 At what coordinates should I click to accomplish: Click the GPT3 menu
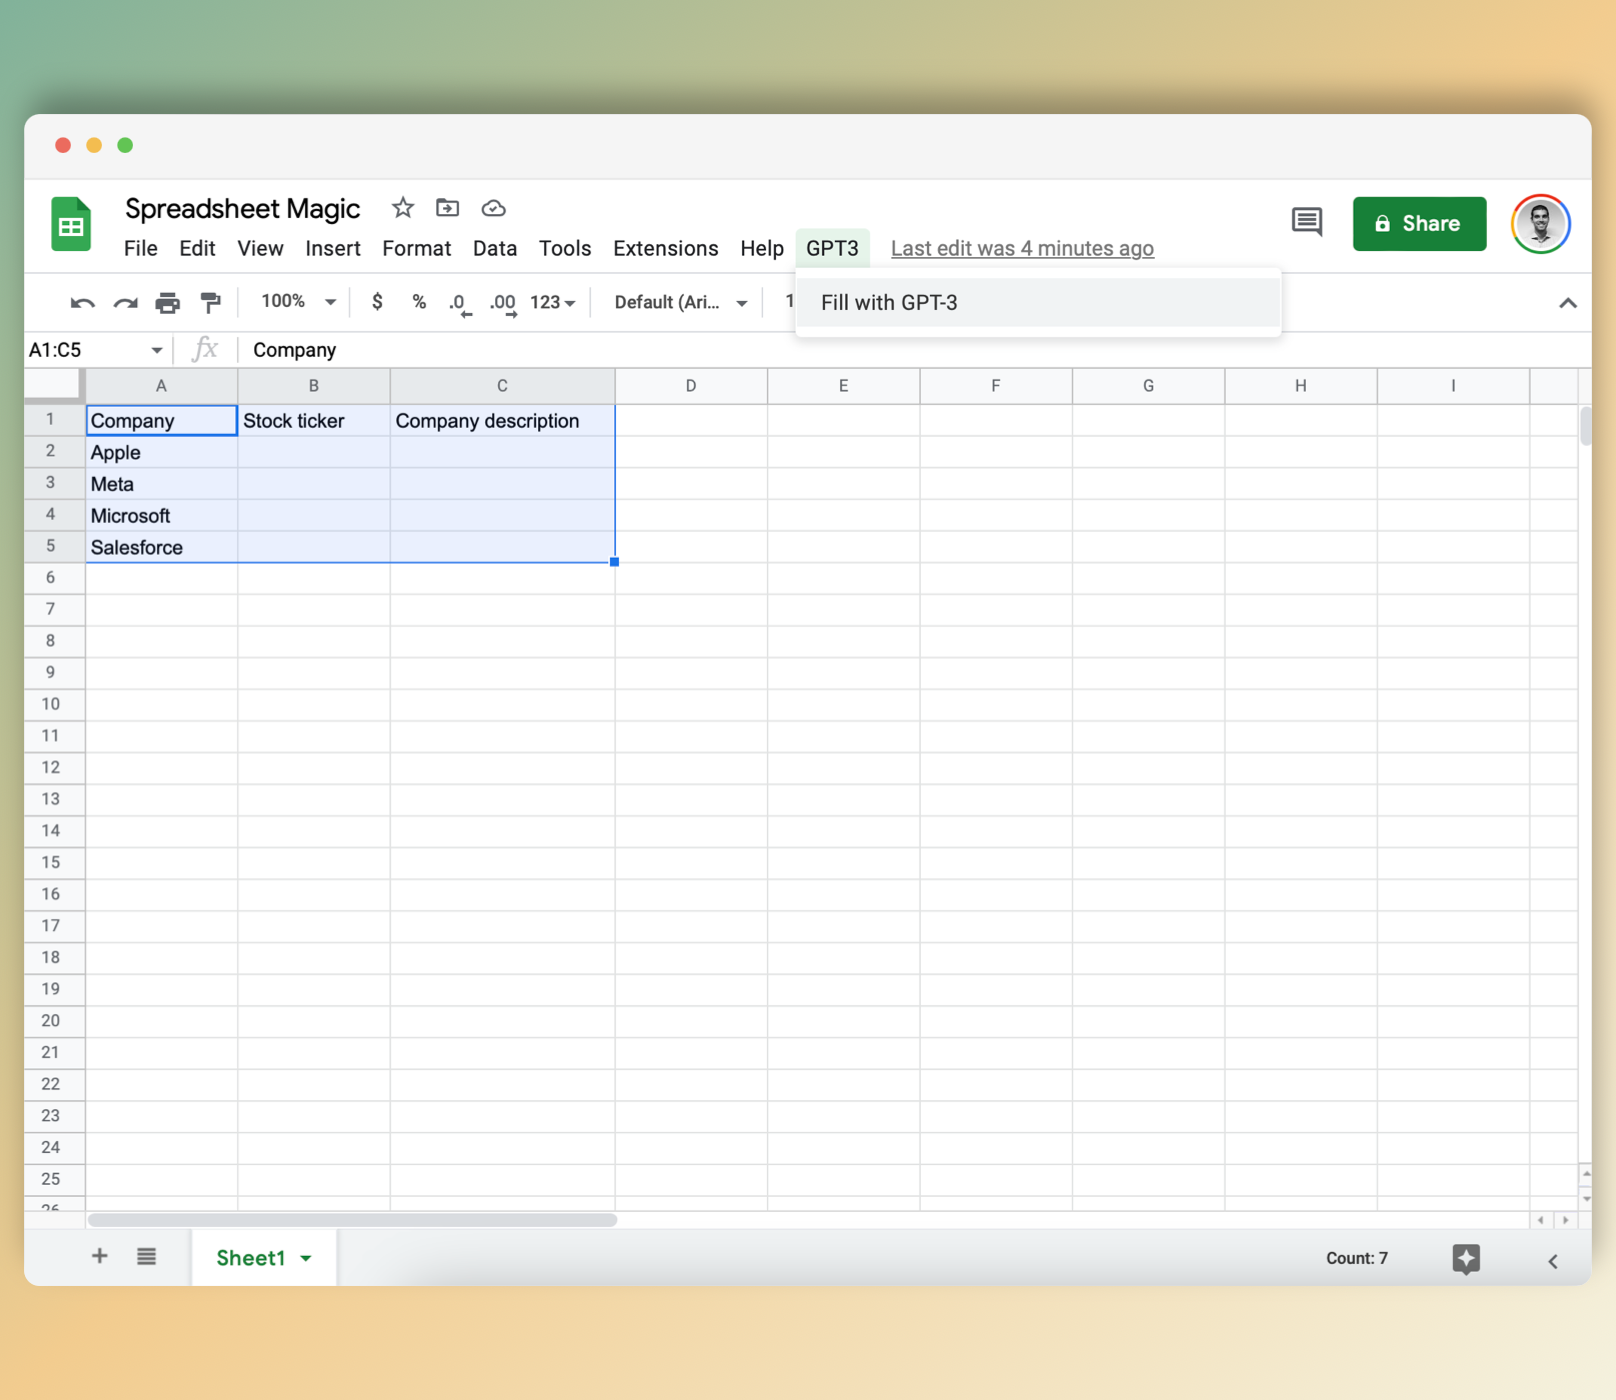(832, 248)
